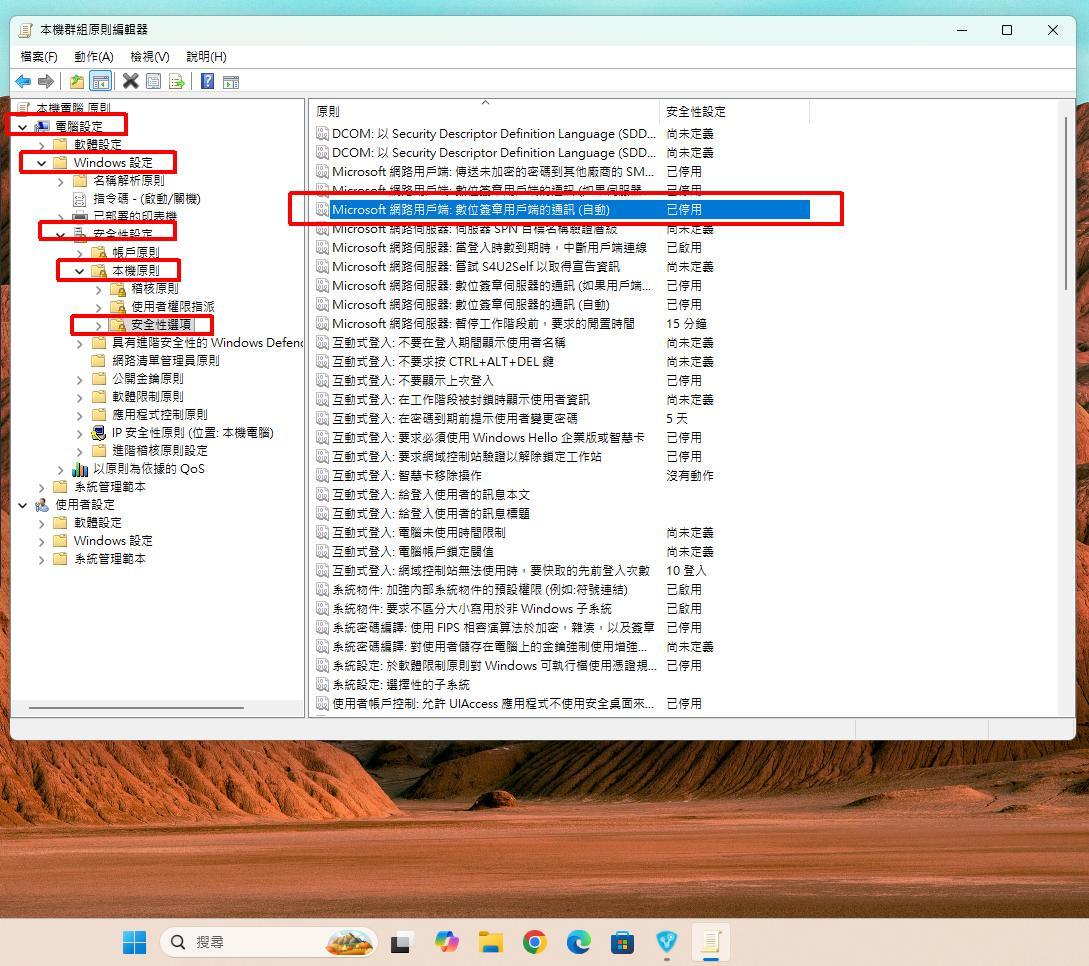The height and width of the screenshot is (966, 1089).
Task: Click the Back arrow toolbar icon
Action: pyautogui.click(x=22, y=82)
